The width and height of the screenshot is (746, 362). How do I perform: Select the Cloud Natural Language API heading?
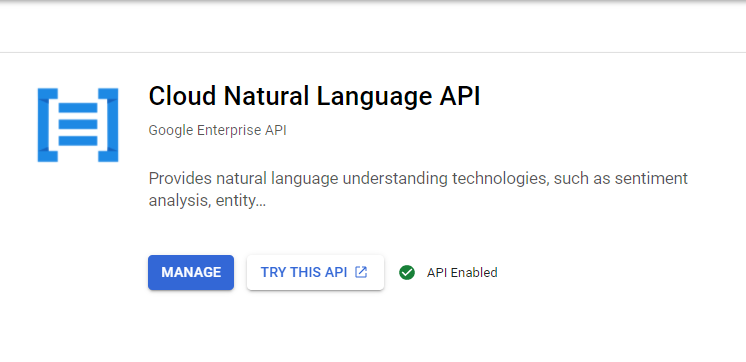[x=314, y=96]
